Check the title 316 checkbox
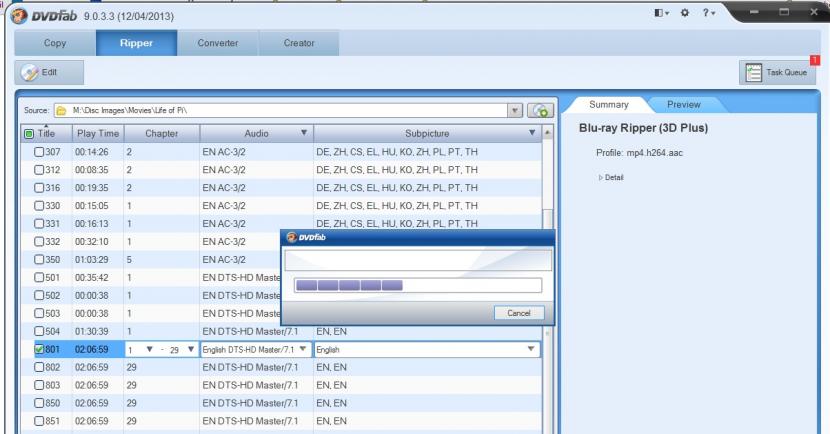The height and width of the screenshot is (434, 830). pos(39,188)
